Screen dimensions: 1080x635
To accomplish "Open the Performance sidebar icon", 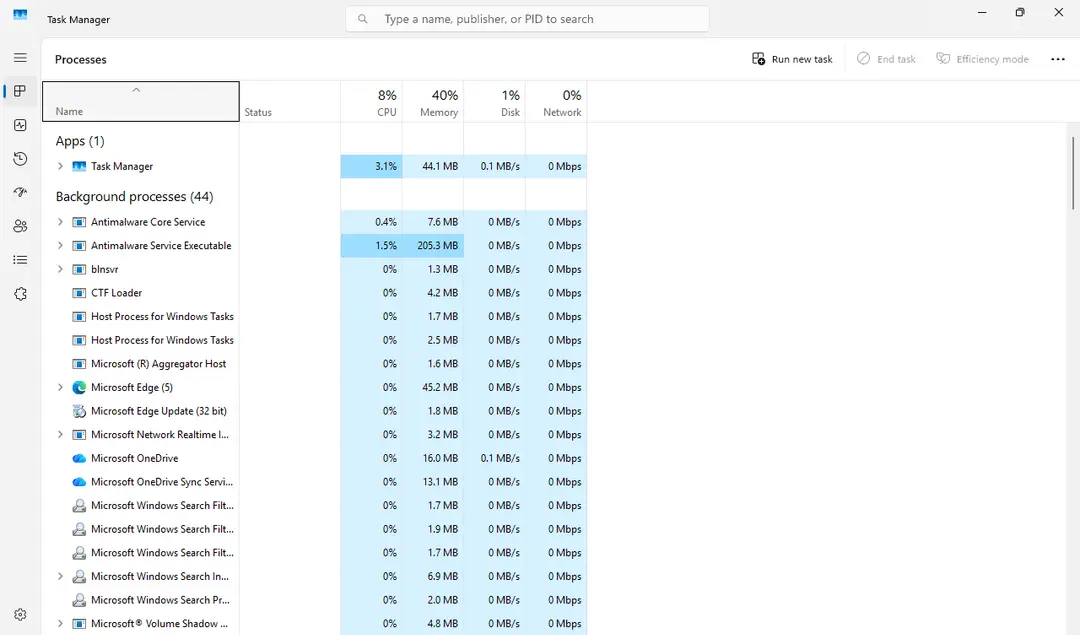I will (x=20, y=125).
